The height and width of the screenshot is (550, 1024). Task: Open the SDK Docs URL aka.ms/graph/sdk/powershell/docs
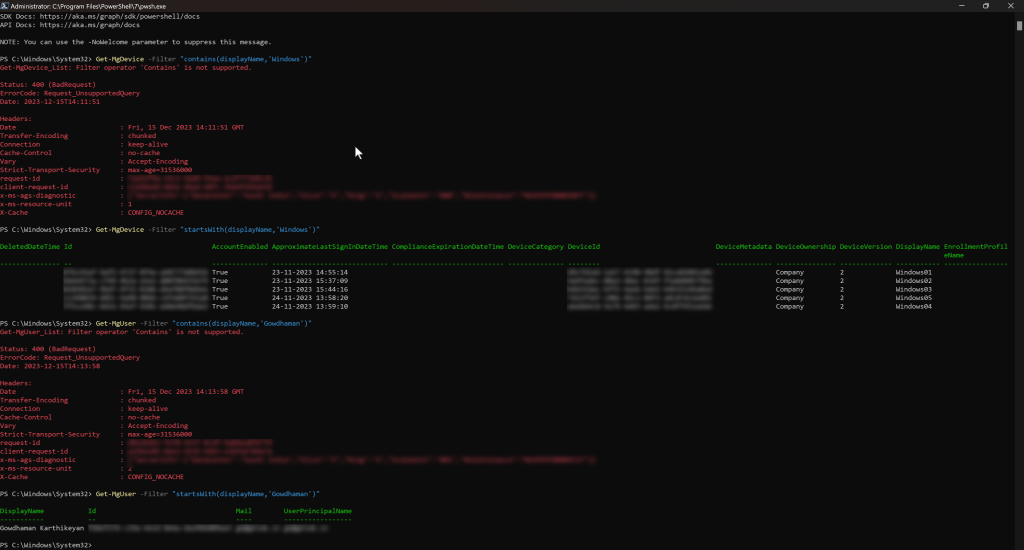coord(120,16)
